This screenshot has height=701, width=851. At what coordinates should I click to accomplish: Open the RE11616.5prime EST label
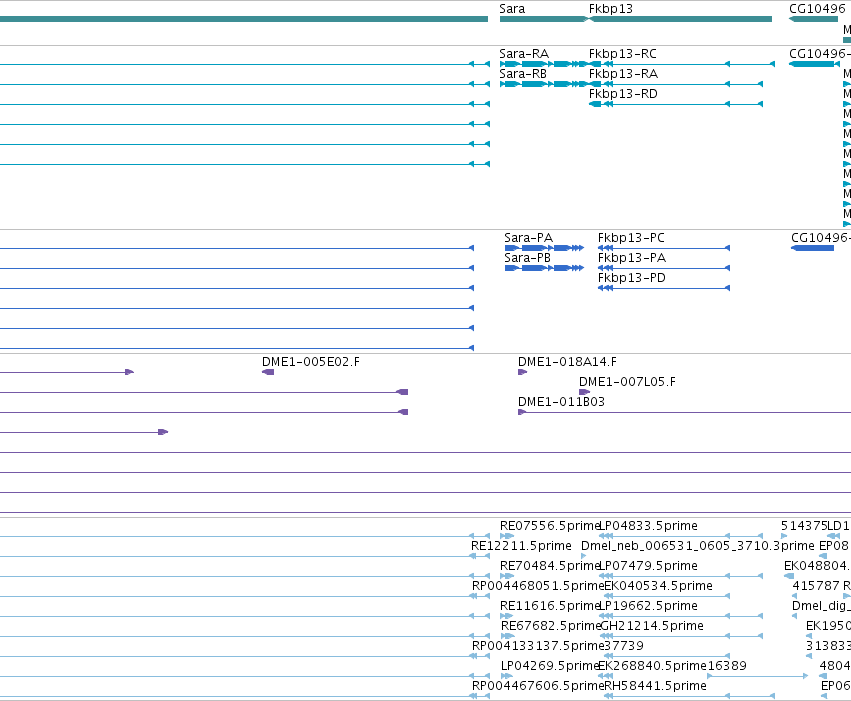click(x=549, y=606)
